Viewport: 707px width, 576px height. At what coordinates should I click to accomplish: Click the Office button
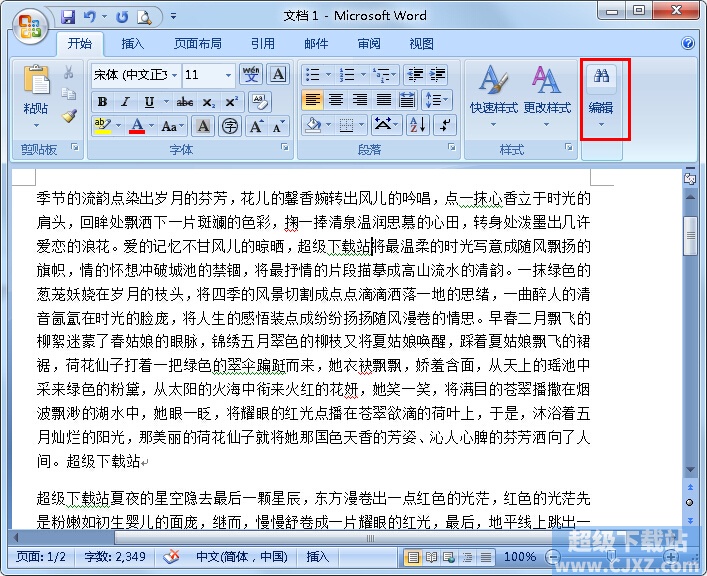click(29, 26)
